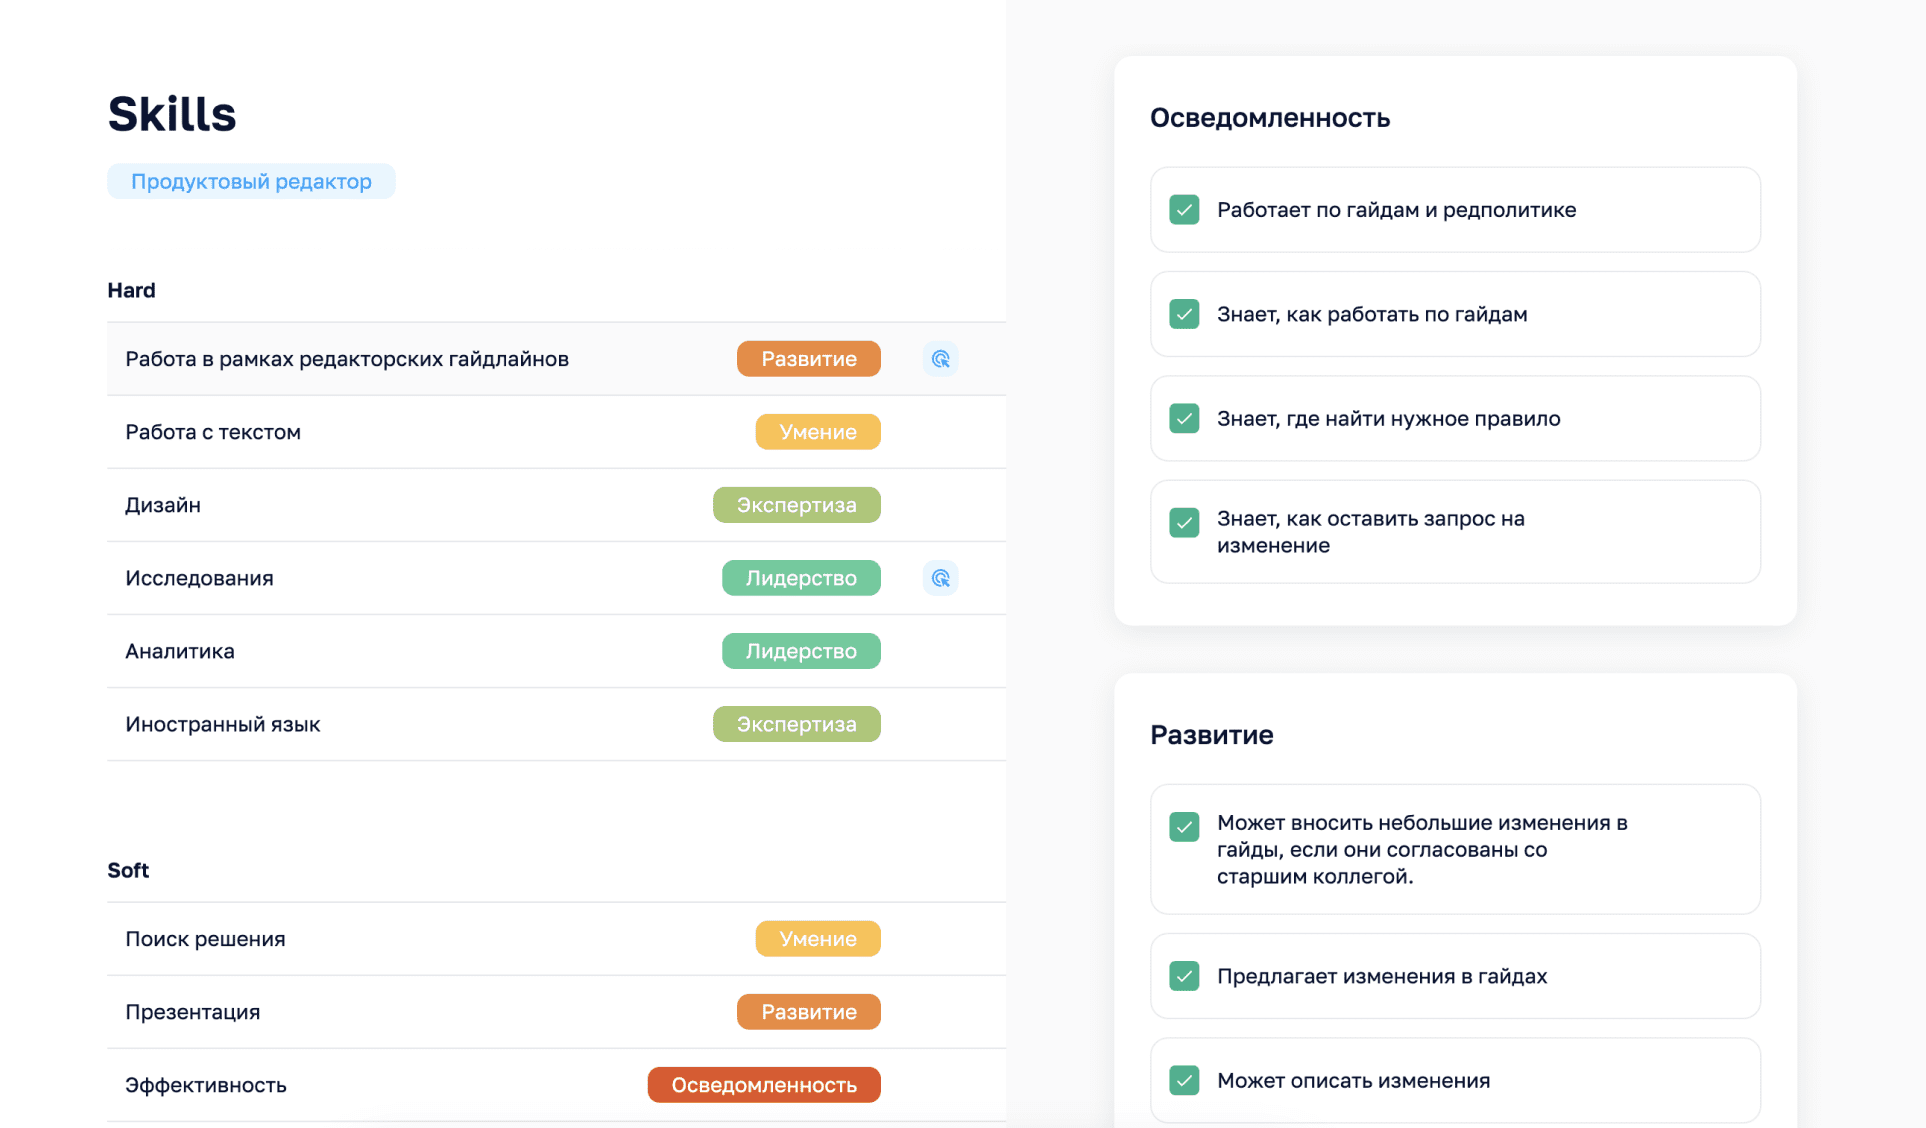The image size is (1926, 1128).
Task: Click the "Продуктовый редактор" tag
Action: pos(251,181)
